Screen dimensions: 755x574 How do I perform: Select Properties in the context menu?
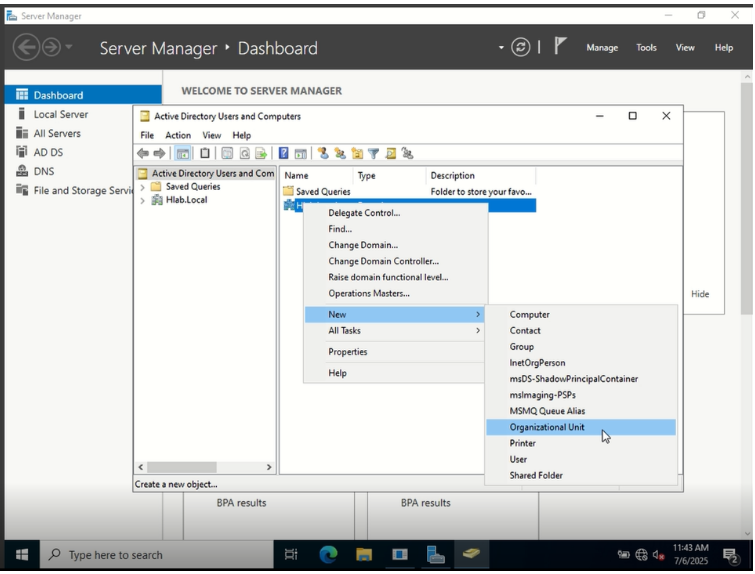tap(394, 352)
